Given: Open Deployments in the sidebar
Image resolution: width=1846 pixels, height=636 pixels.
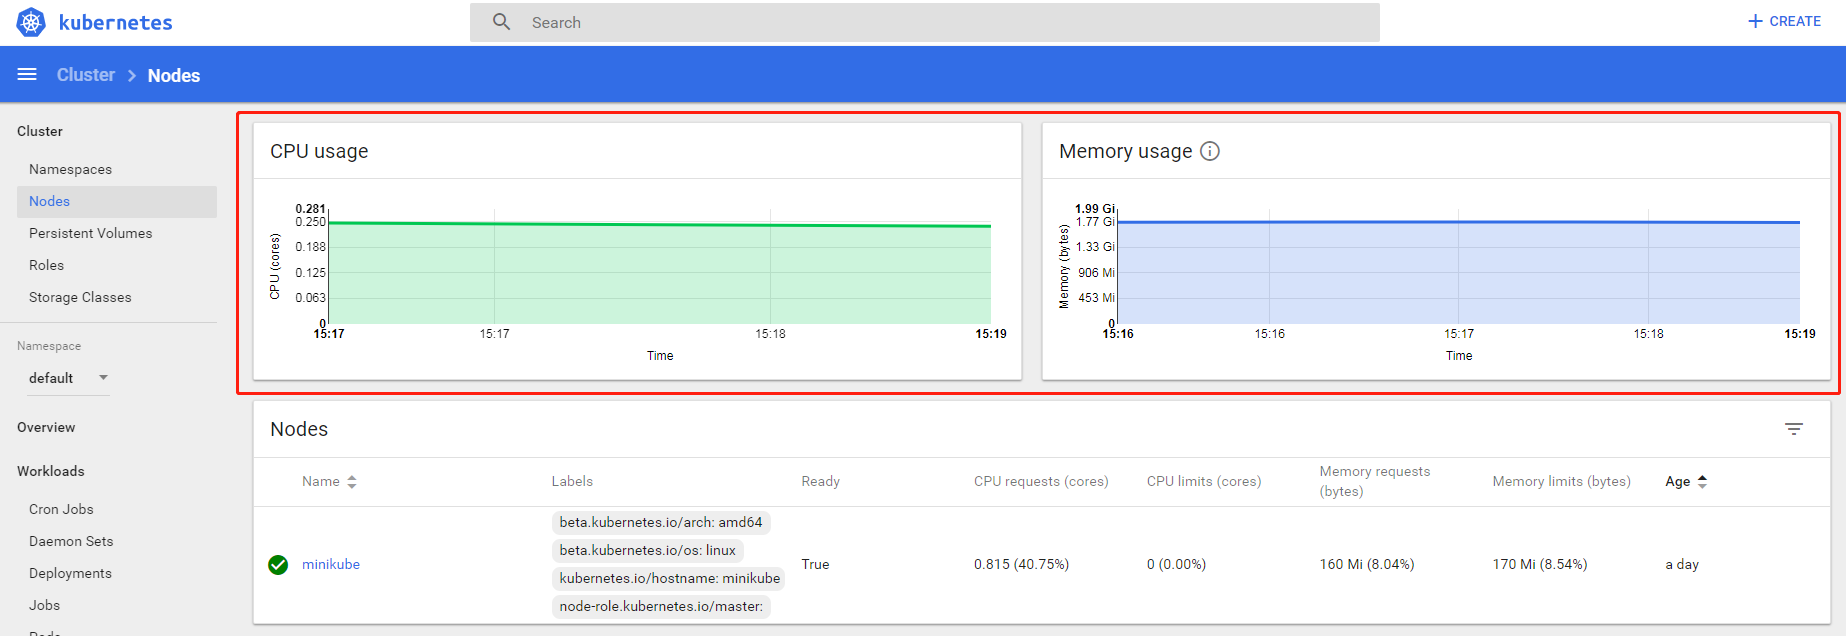Looking at the screenshot, I should coord(70,573).
